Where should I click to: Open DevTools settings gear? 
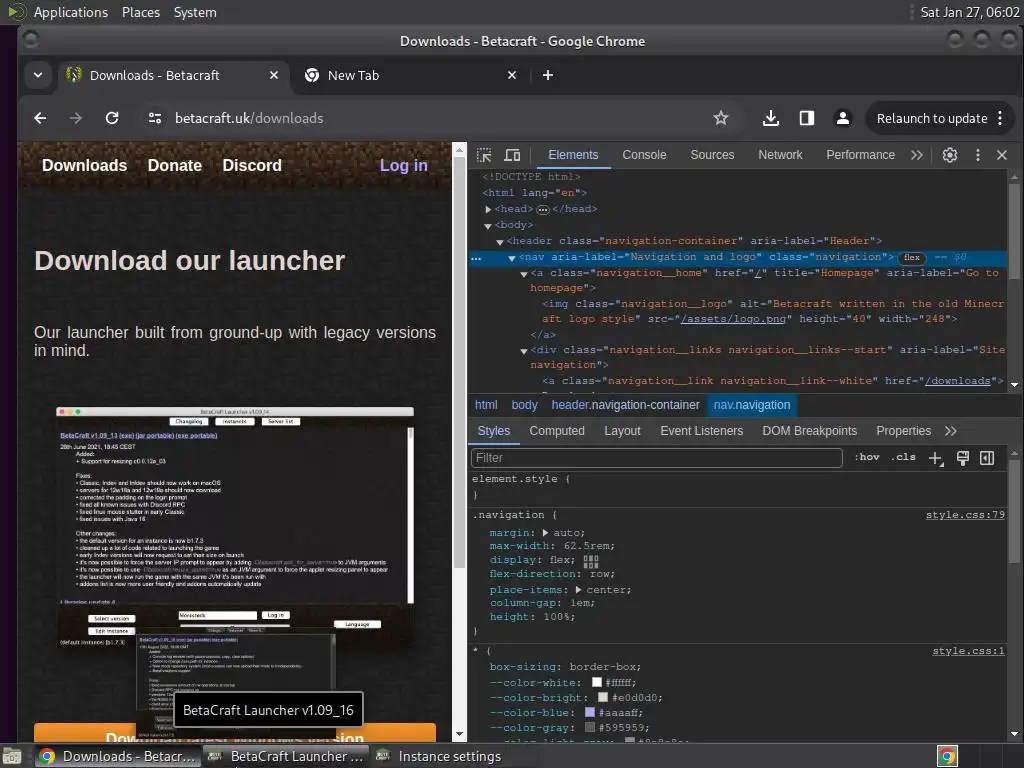point(950,155)
